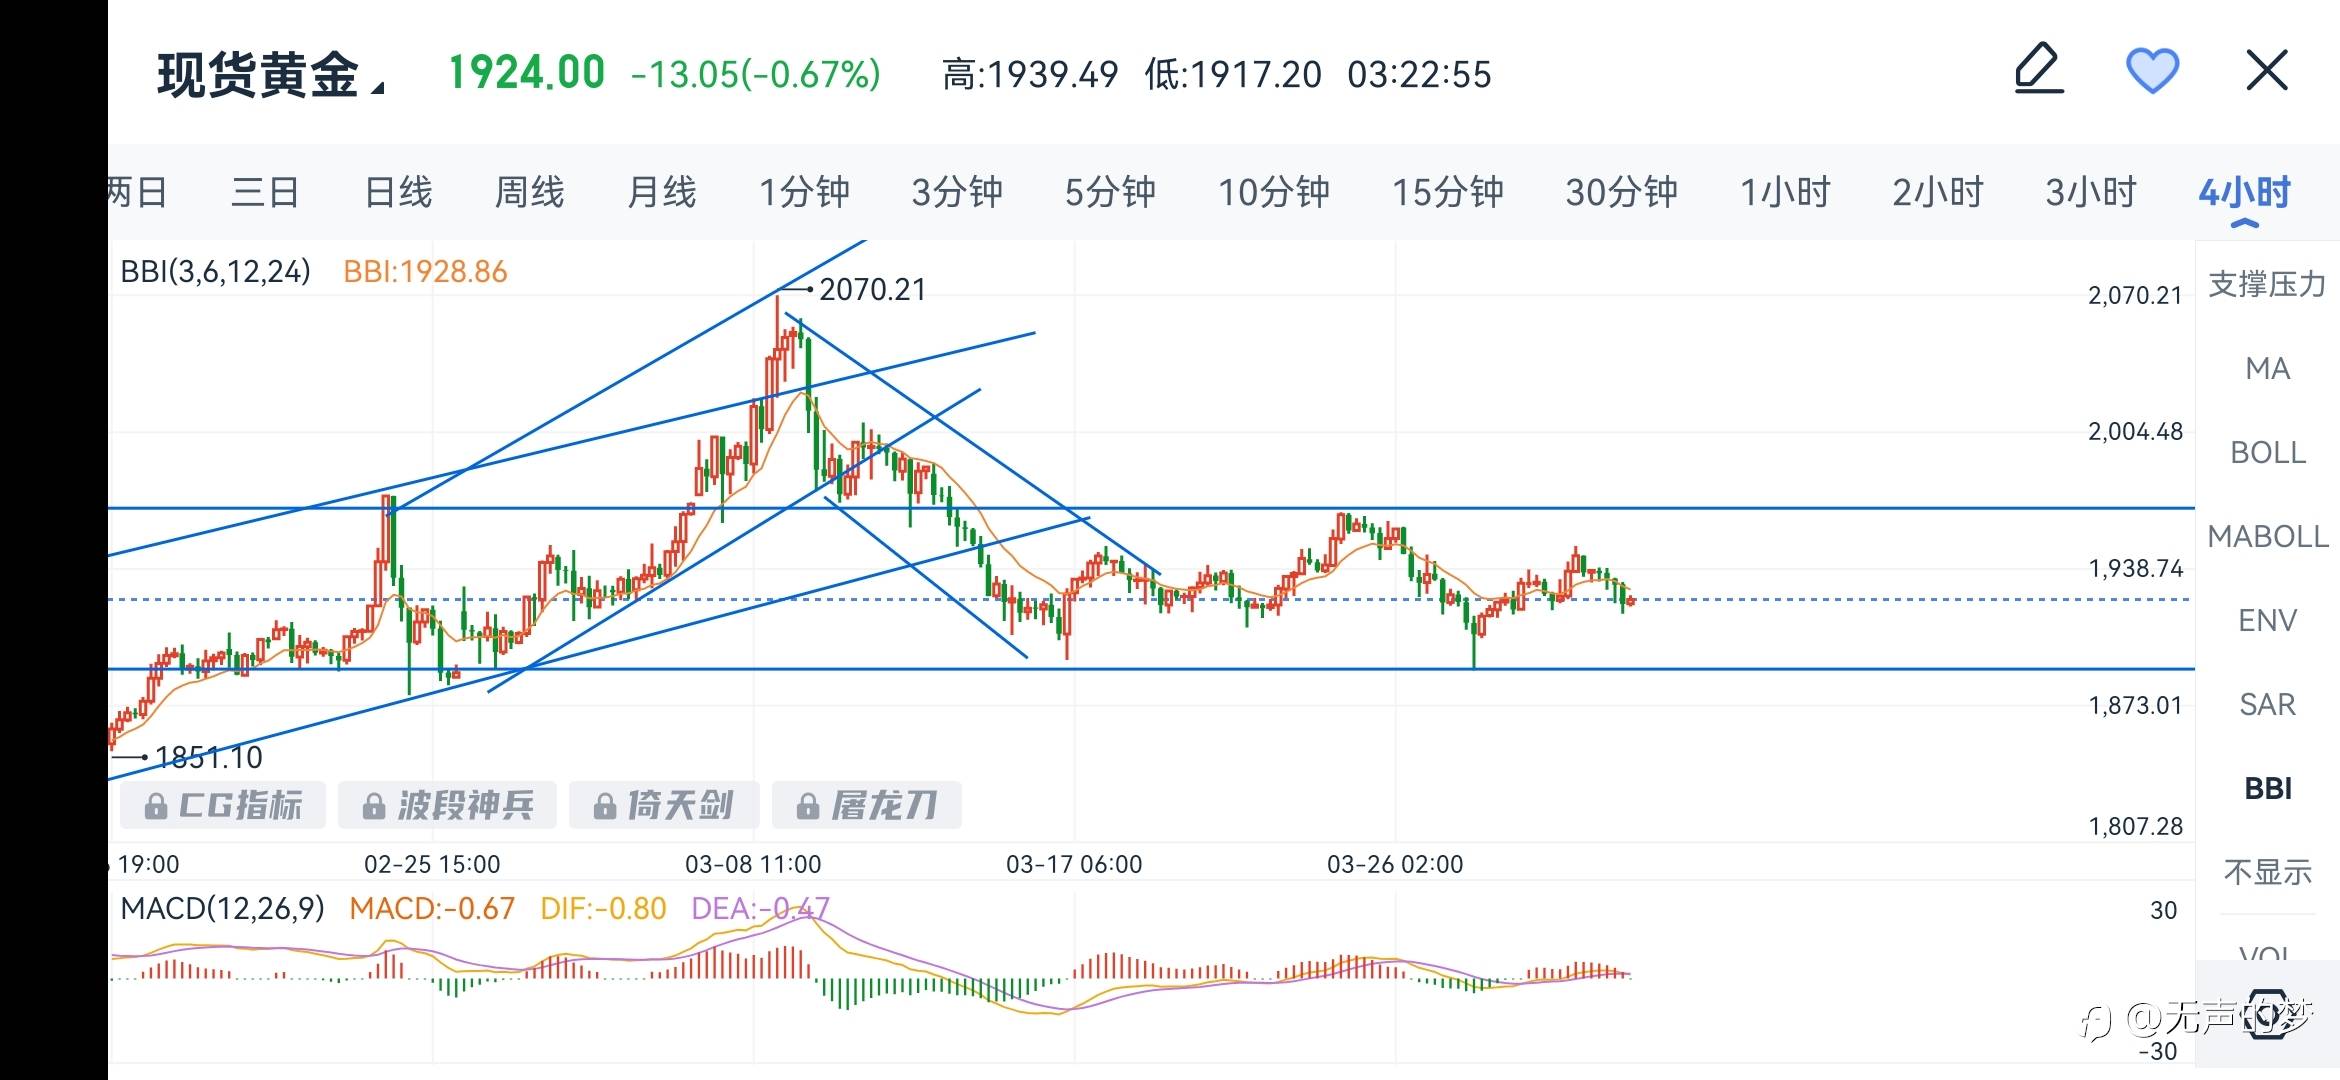Open the locked CG指标 indicator

click(223, 805)
